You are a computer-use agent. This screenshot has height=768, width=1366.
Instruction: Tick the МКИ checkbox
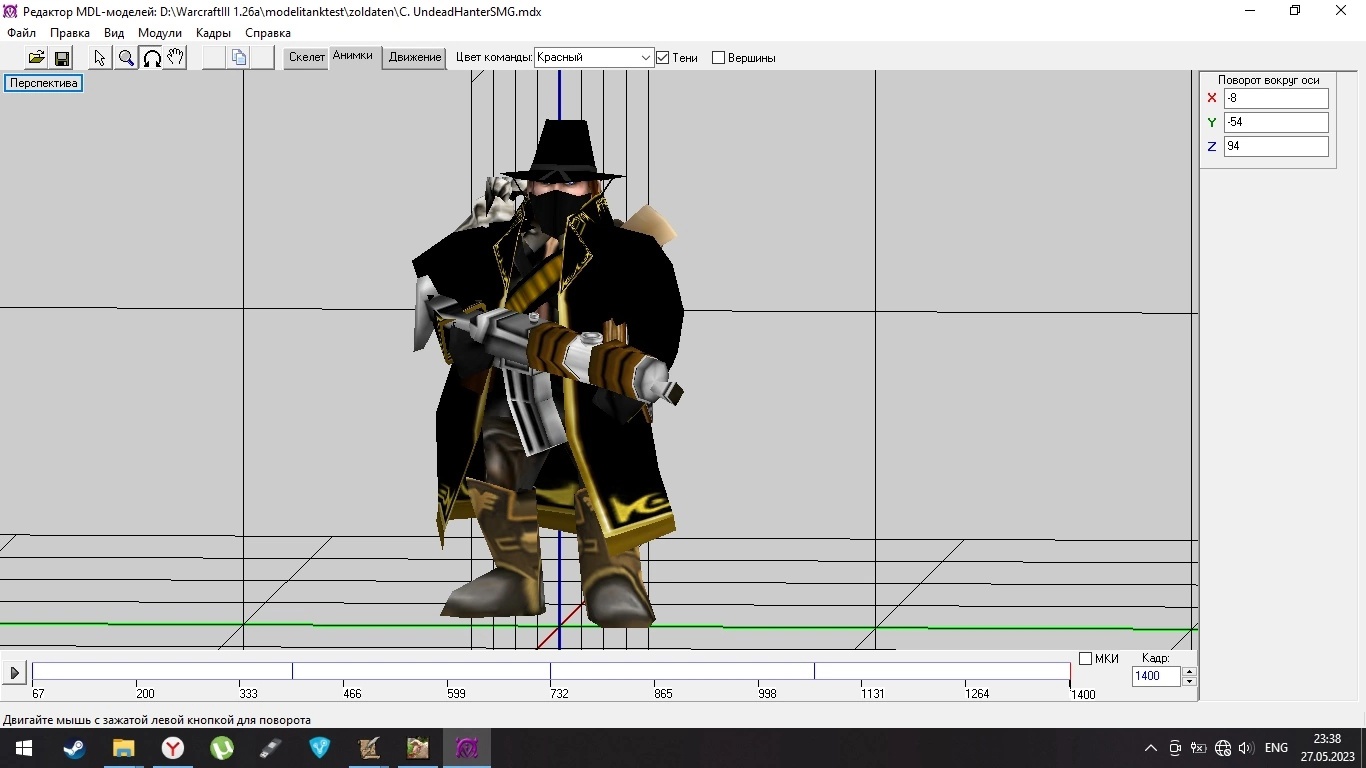point(1085,659)
